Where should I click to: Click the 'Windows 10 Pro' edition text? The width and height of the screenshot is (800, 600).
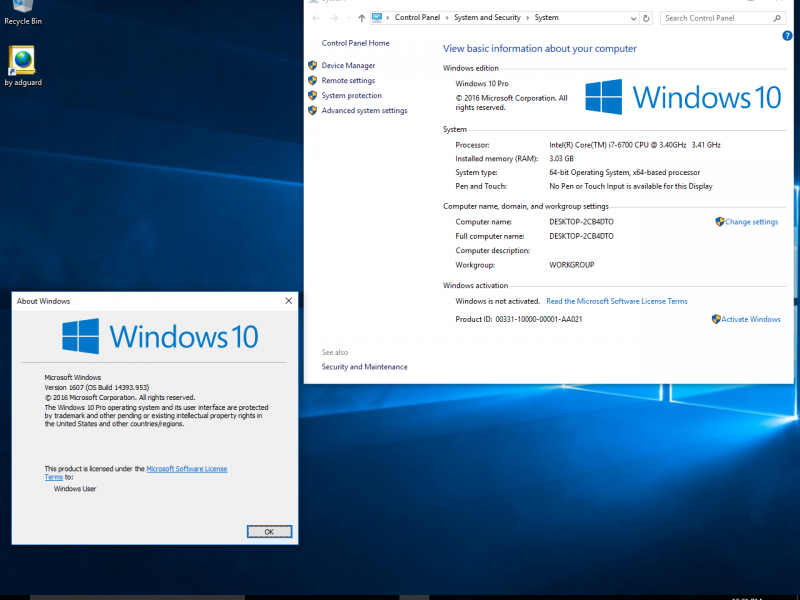pyautogui.click(x=482, y=83)
